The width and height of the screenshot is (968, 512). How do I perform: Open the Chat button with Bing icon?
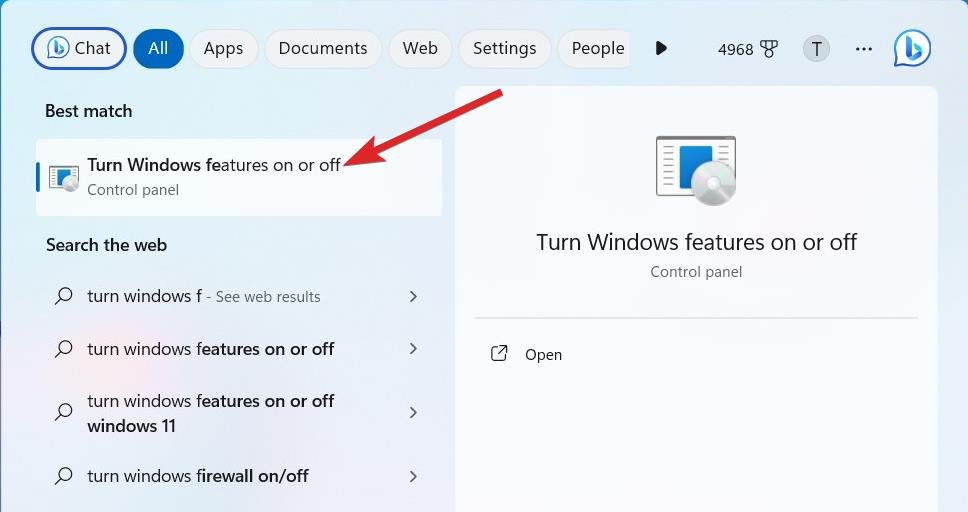[x=79, y=48]
